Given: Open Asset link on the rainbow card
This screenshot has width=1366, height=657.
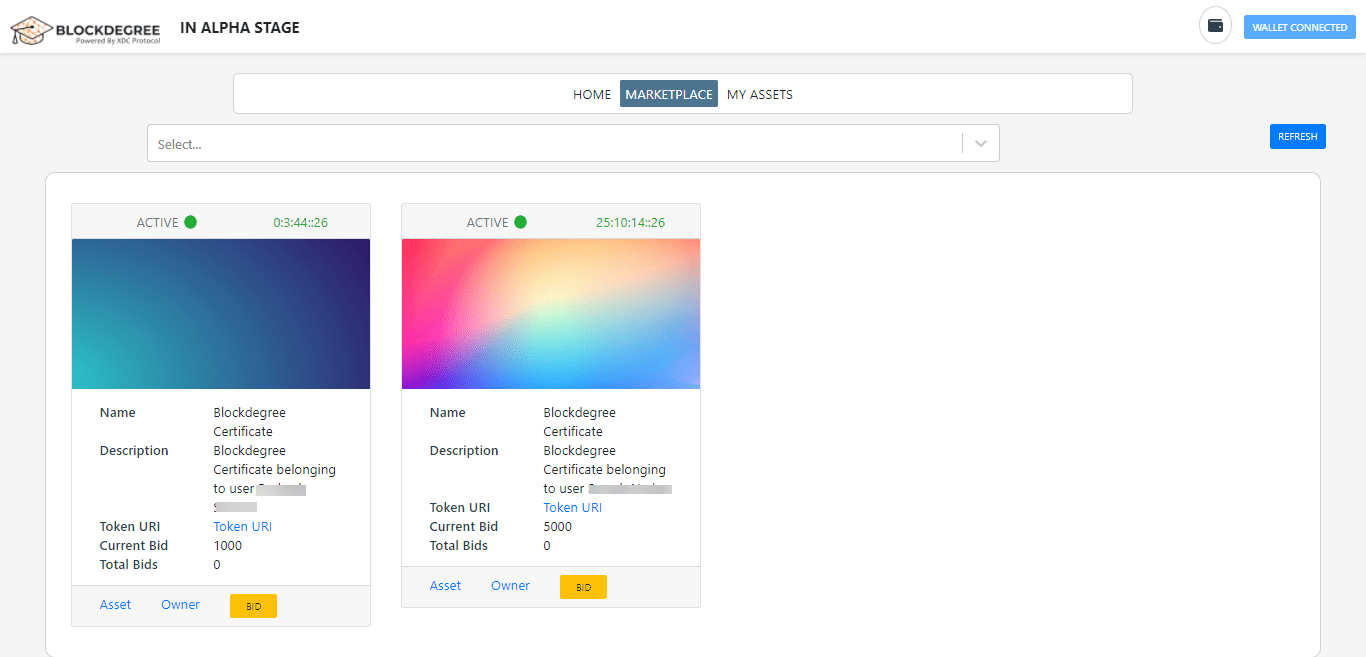Looking at the screenshot, I should pyautogui.click(x=446, y=586).
